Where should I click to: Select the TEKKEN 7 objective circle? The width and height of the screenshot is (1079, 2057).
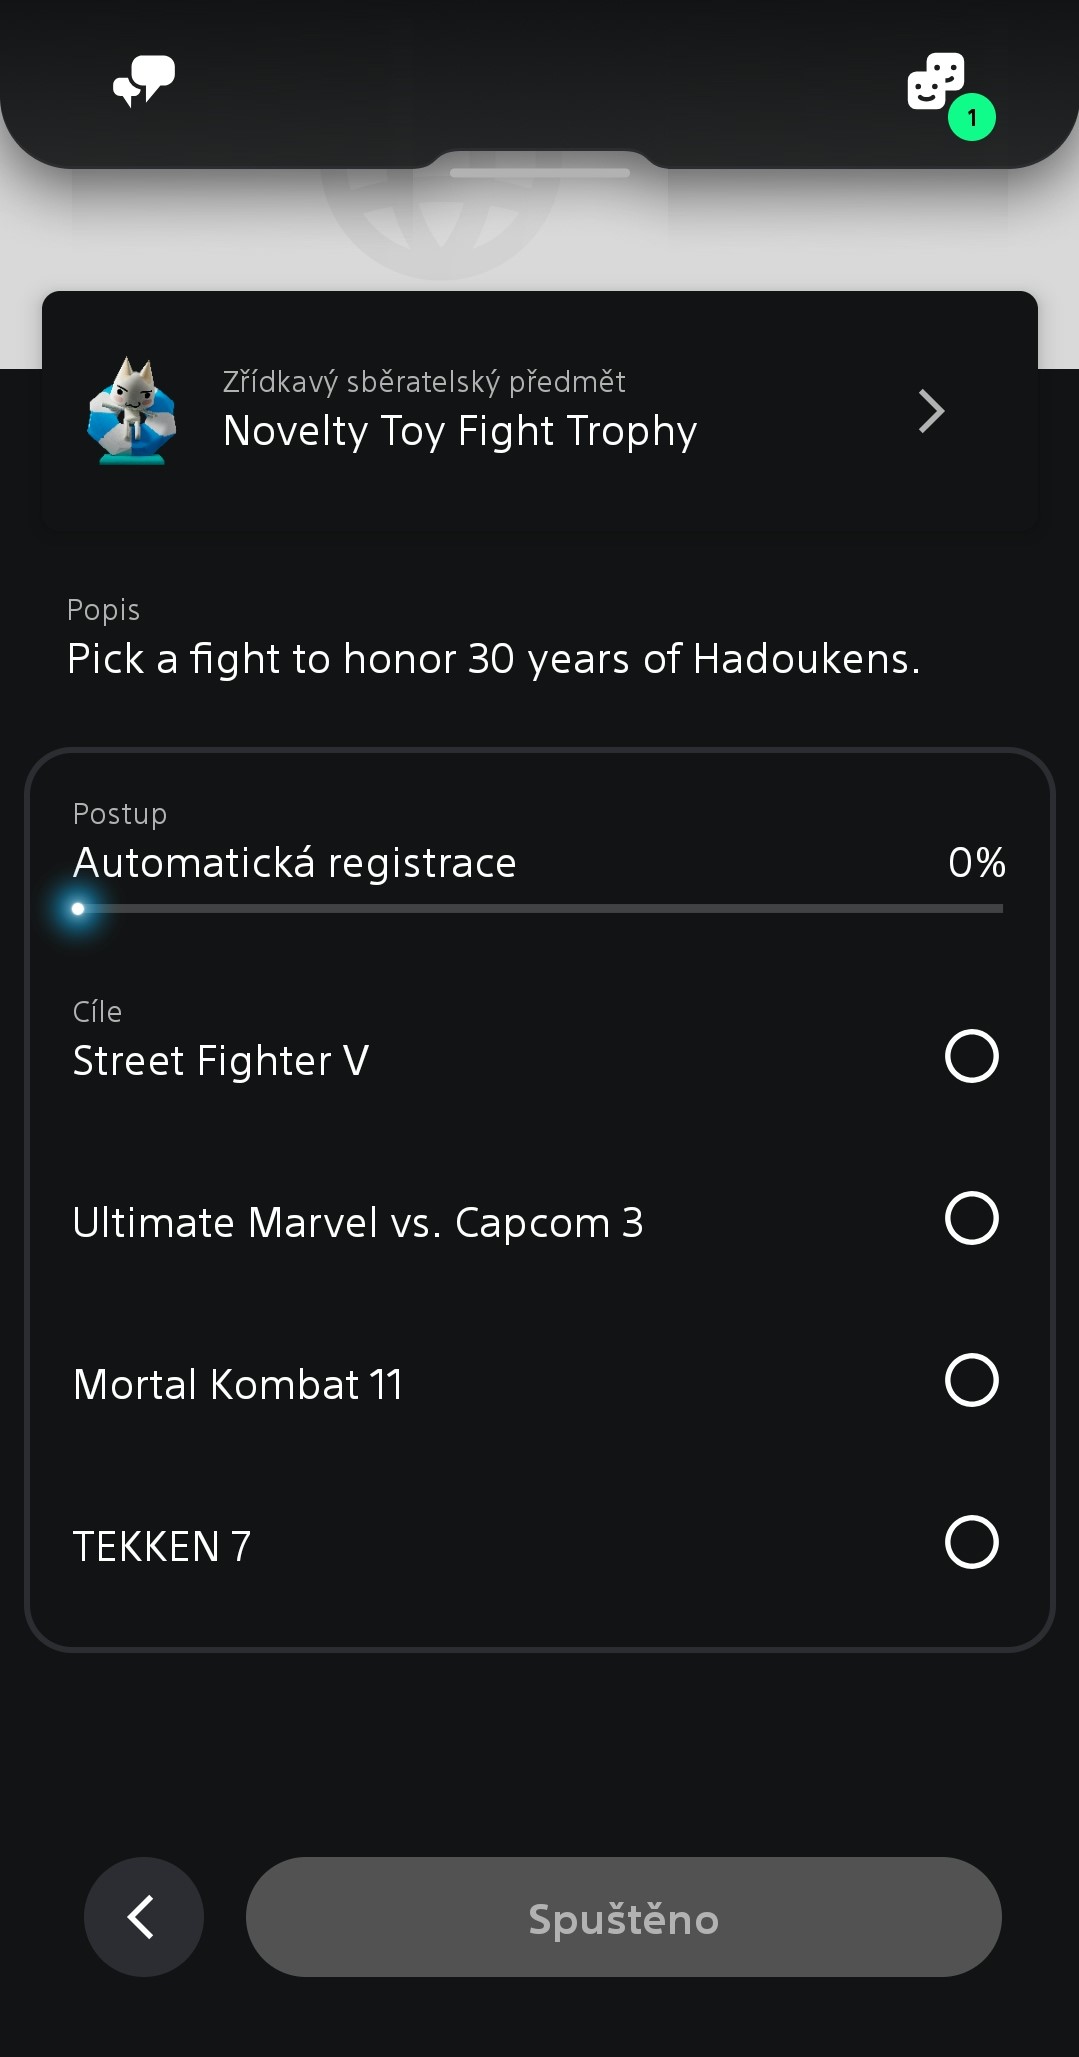pyautogui.click(x=971, y=1542)
